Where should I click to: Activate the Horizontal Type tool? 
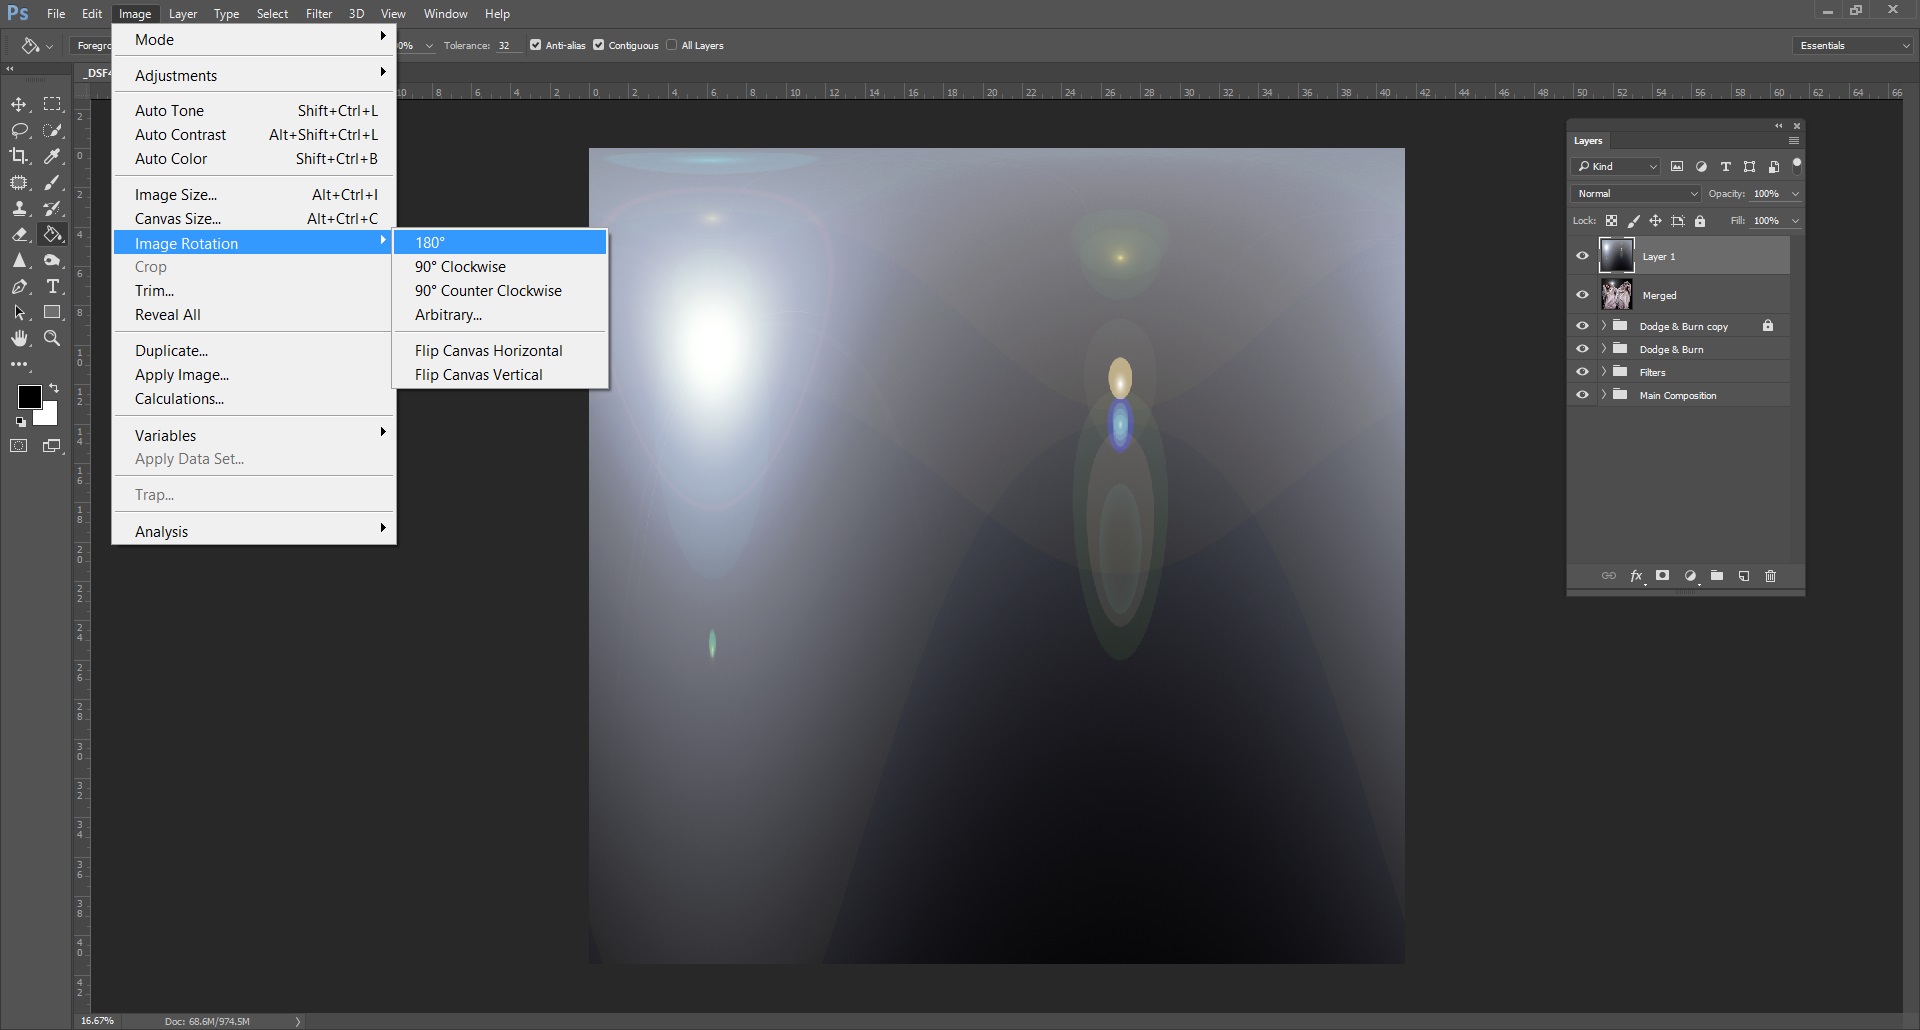tap(52, 286)
